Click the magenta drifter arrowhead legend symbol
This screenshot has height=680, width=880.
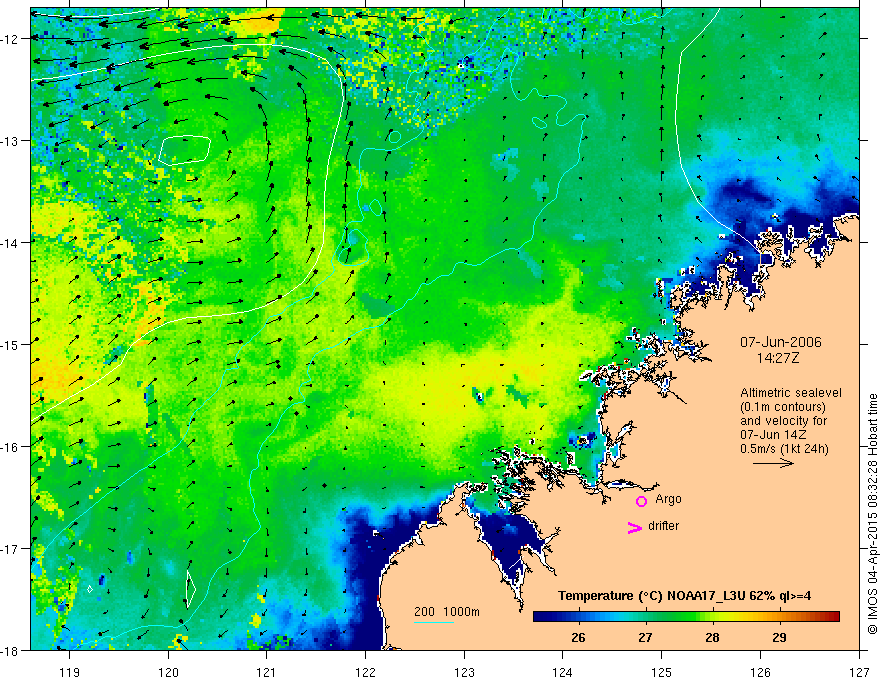(635, 527)
